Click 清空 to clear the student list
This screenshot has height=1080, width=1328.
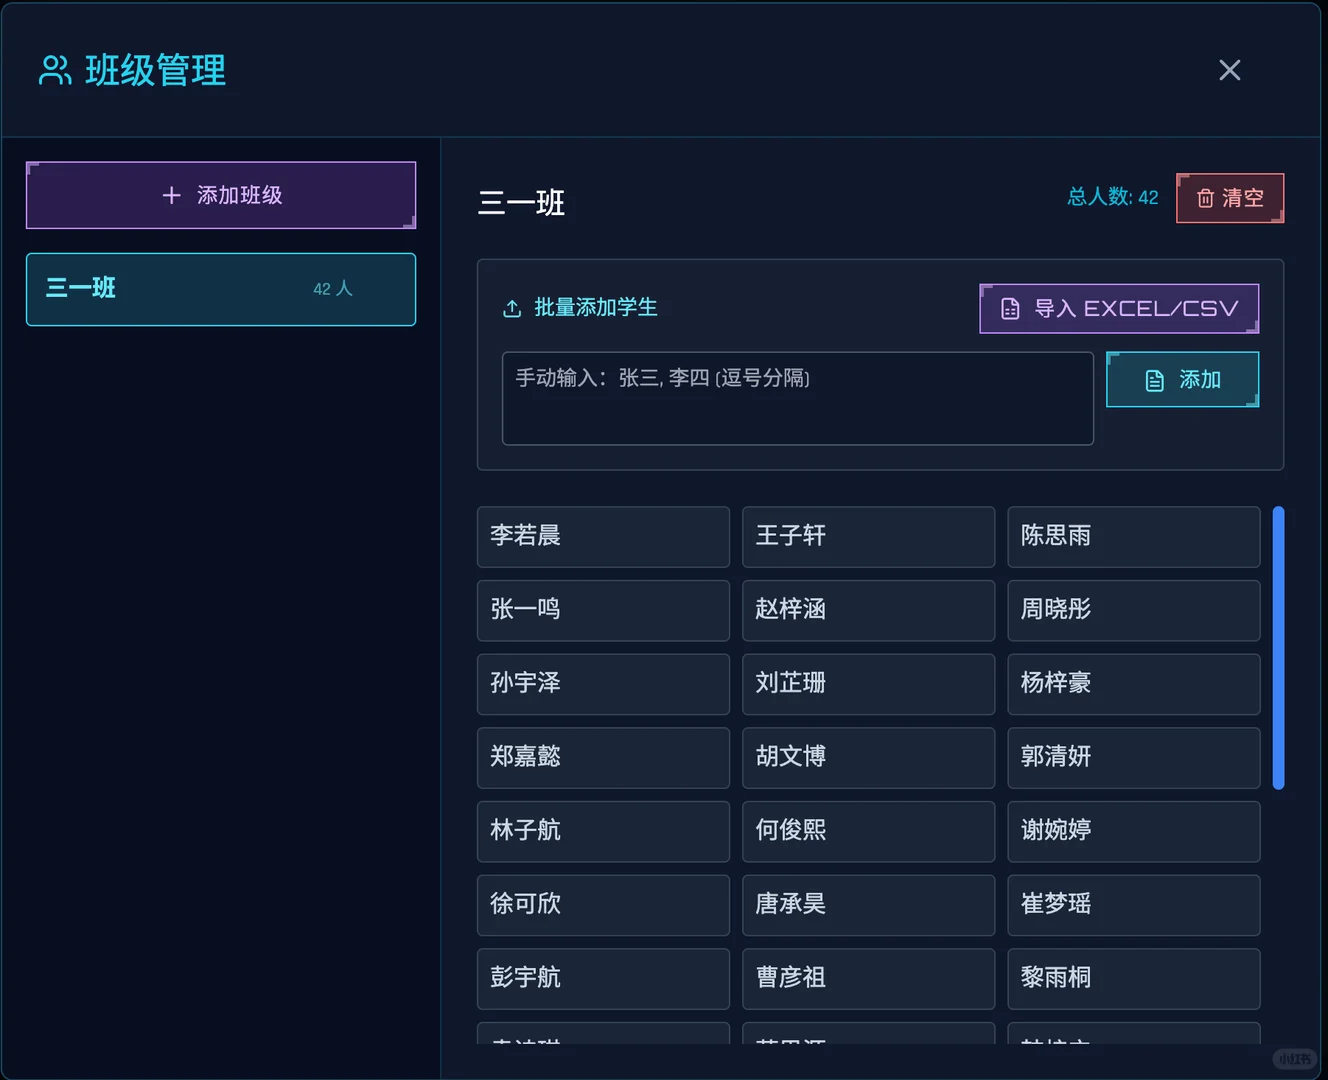1230,198
